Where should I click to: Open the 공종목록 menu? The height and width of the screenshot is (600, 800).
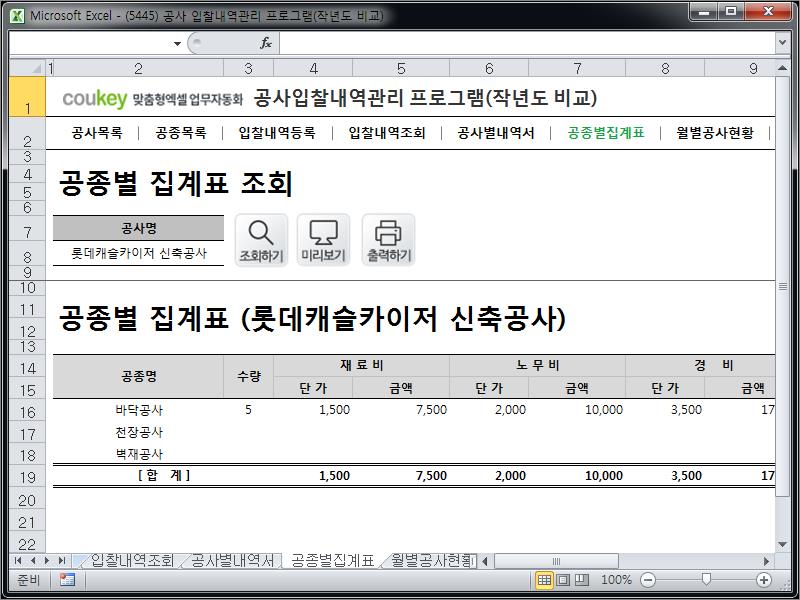pos(181,133)
